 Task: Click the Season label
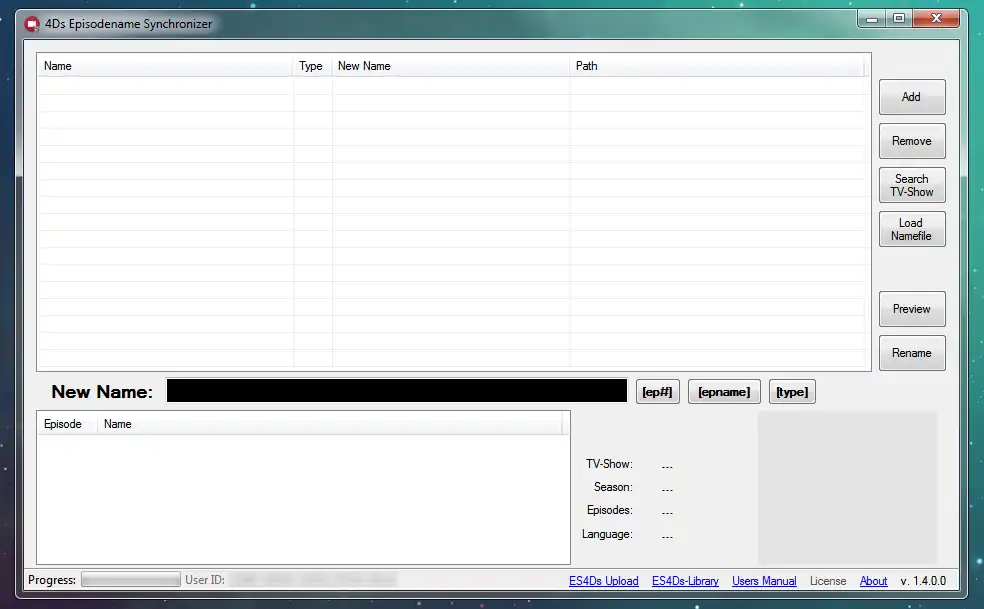click(x=613, y=487)
